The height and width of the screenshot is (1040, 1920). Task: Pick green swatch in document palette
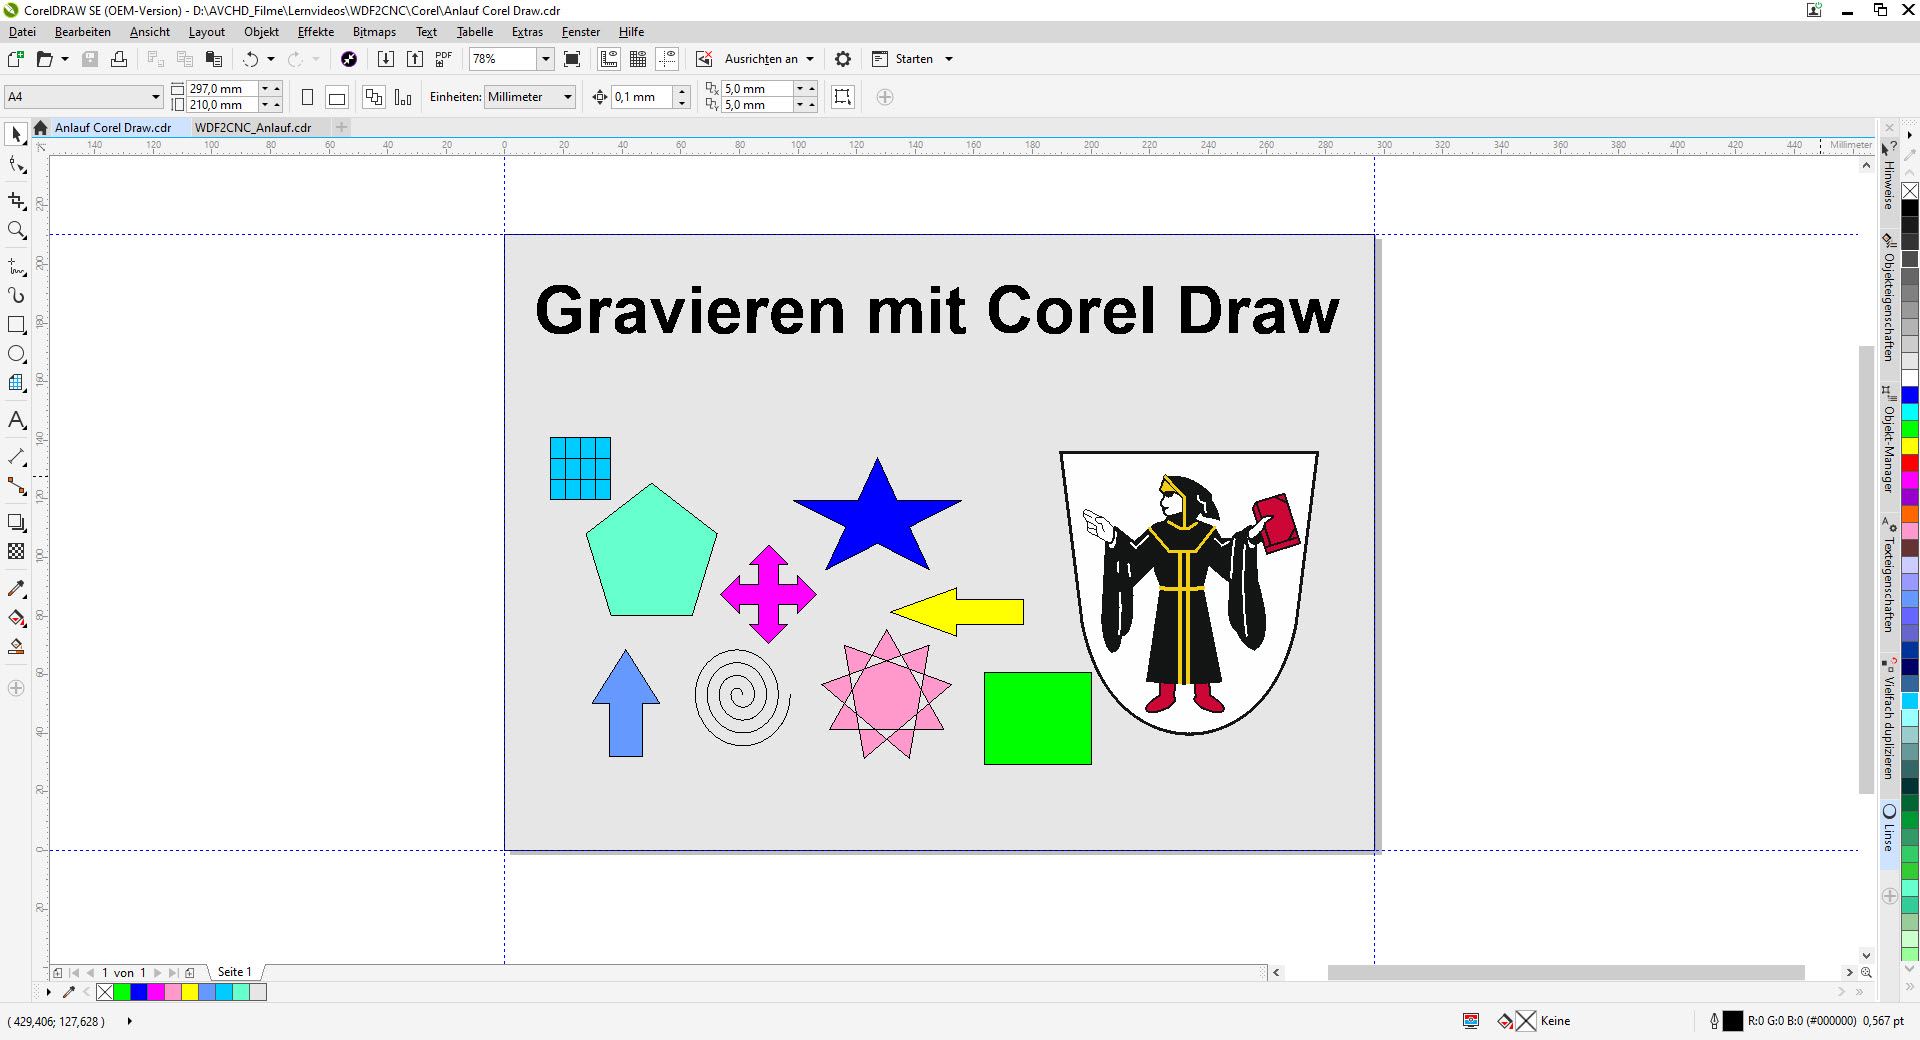point(122,992)
